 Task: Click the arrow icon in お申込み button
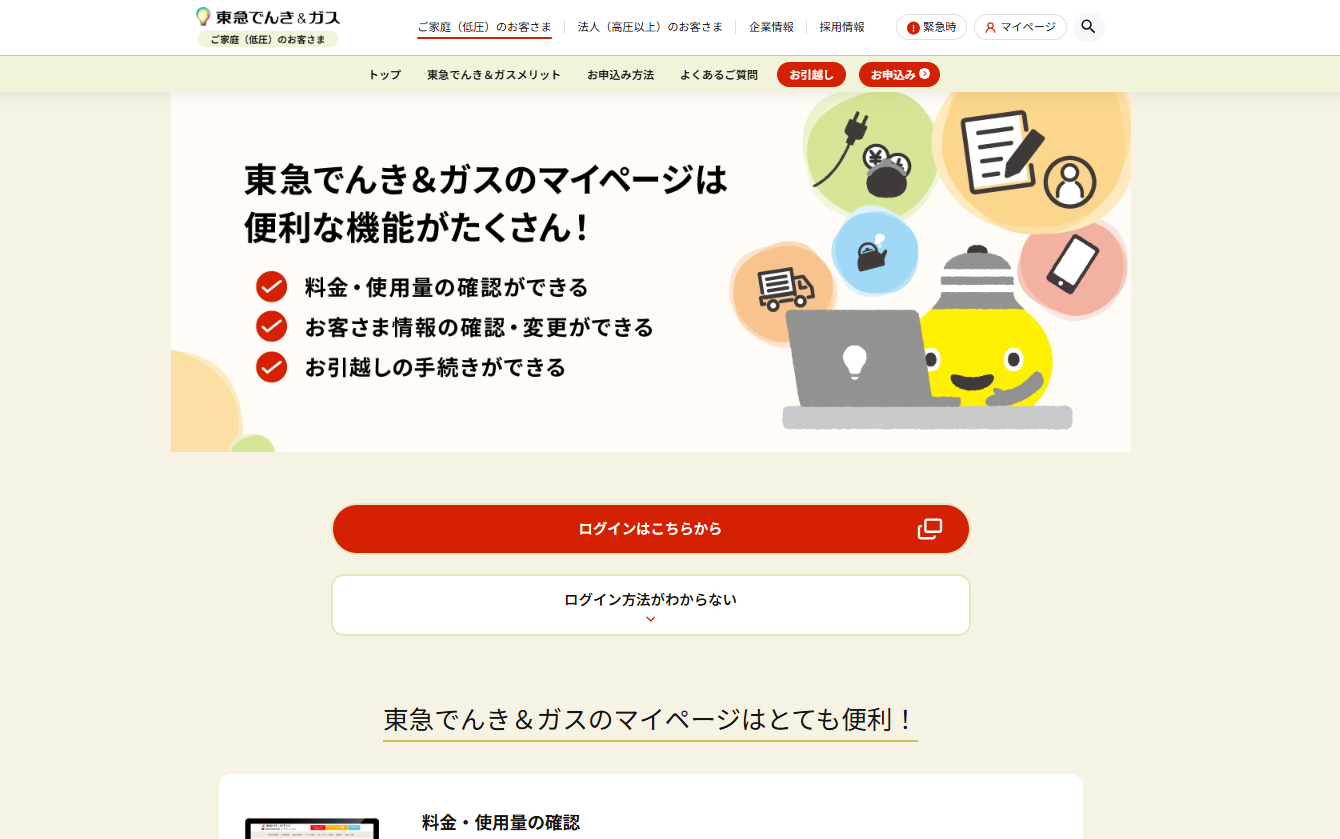click(x=925, y=74)
